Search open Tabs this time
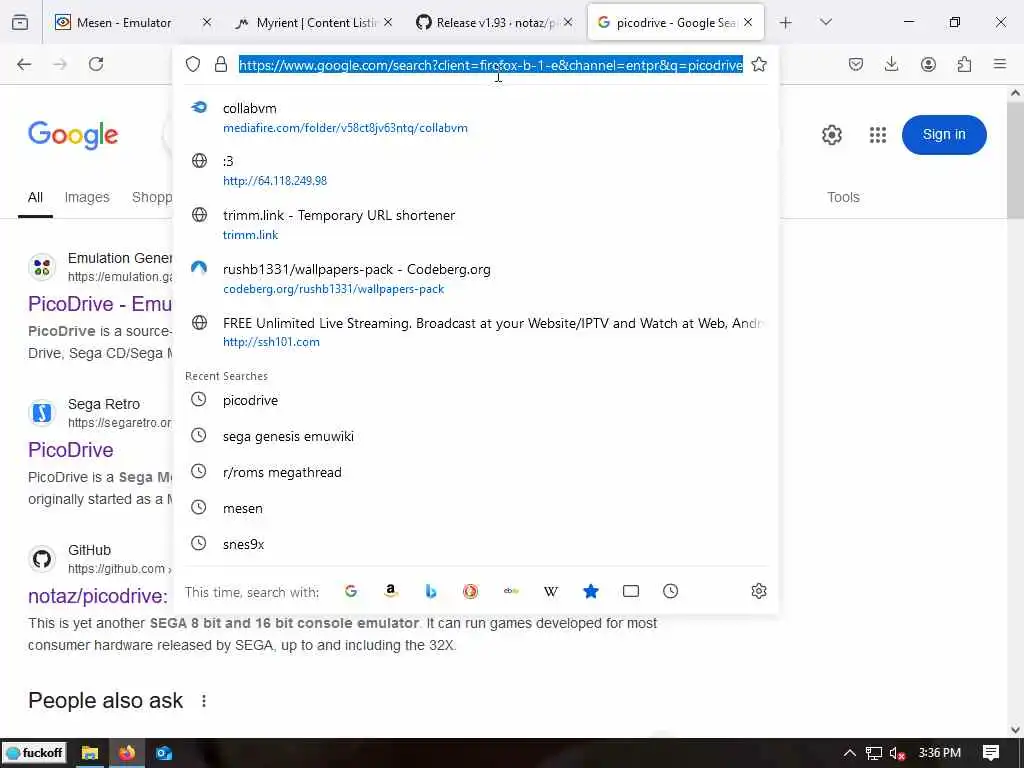Image resolution: width=1024 pixels, height=768 pixels. click(x=631, y=591)
